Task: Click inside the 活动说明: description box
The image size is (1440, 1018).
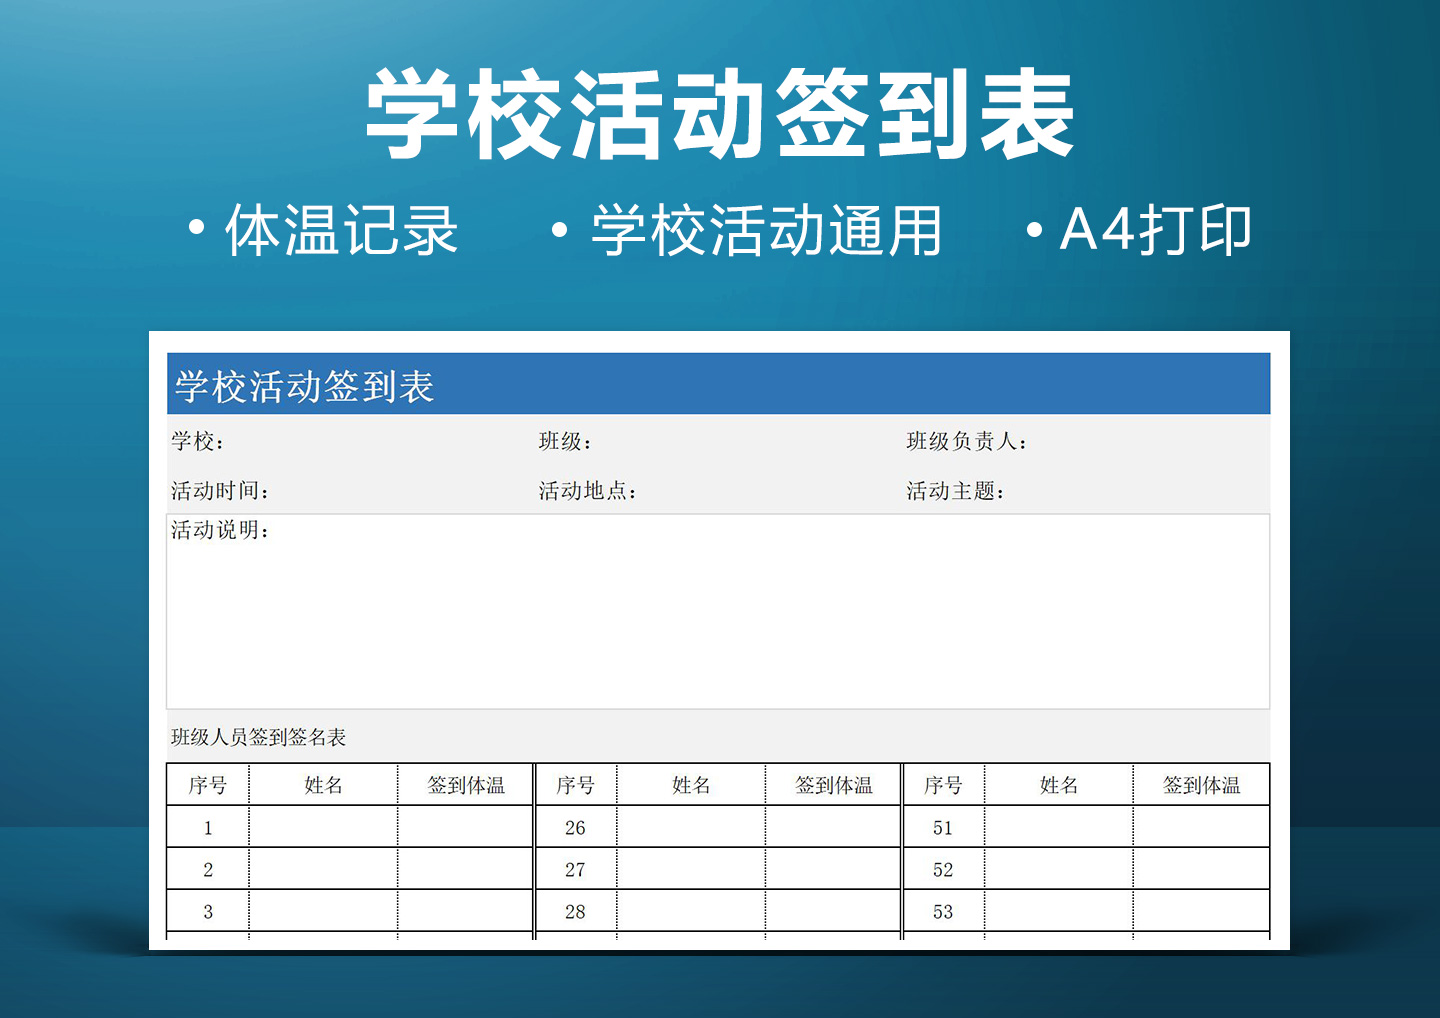Action: pyautogui.click(x=718, y=612)
